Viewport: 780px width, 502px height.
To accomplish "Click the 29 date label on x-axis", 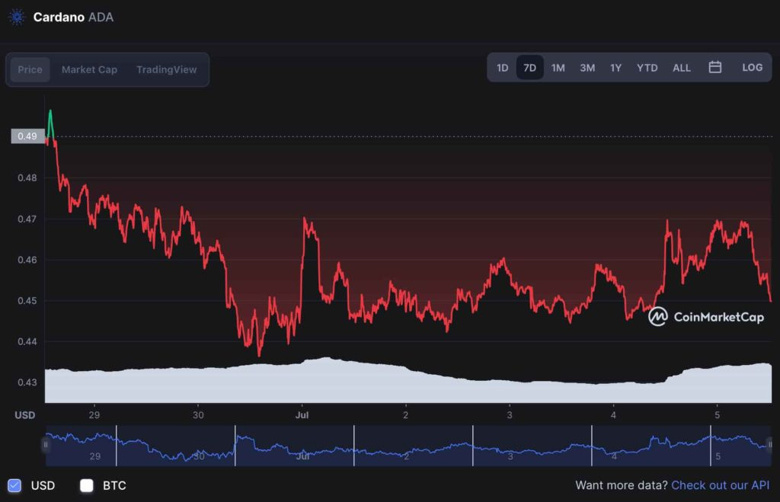I will click(94, 415).
